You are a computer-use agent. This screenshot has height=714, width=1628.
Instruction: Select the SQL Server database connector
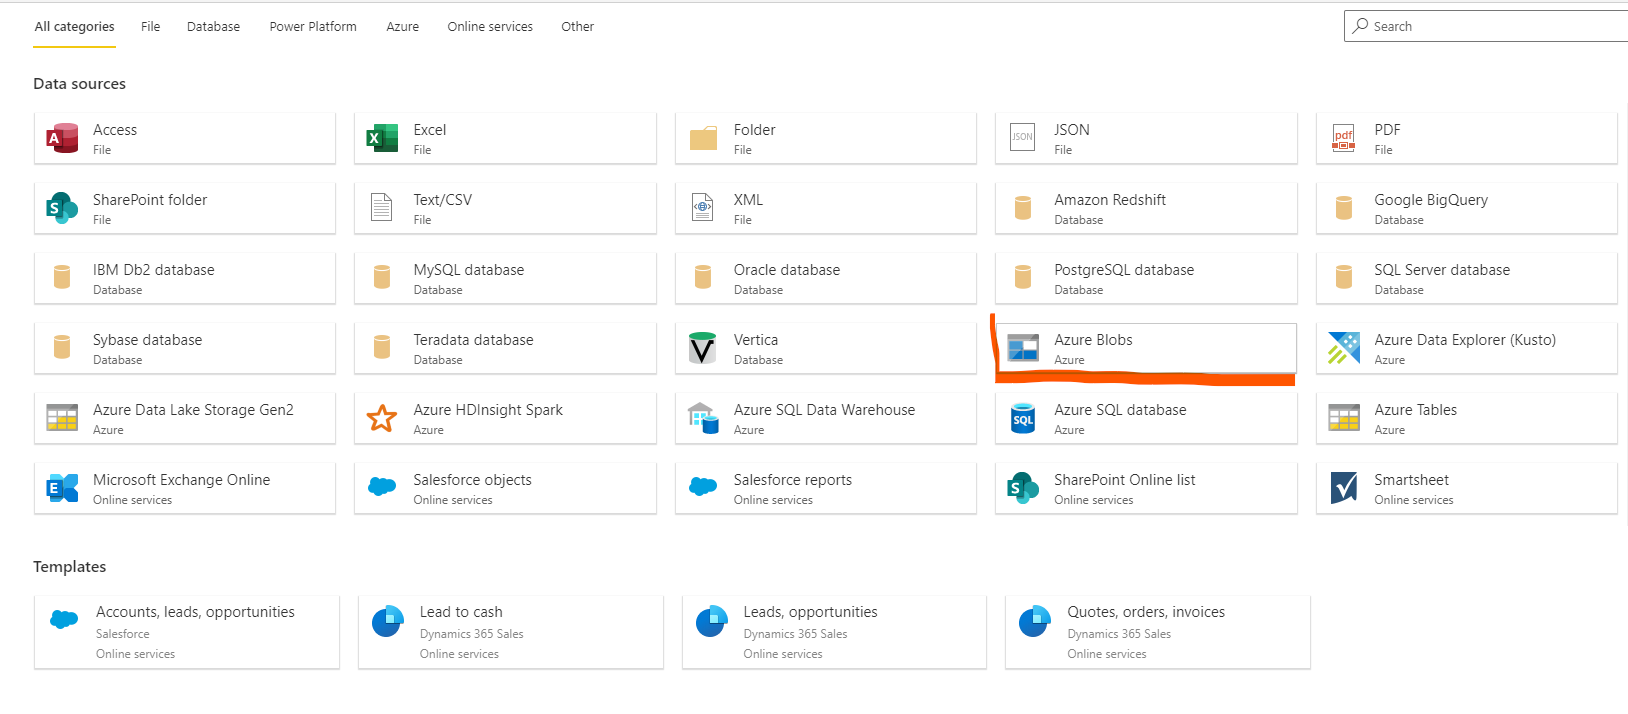click(x=1467, y=278)
